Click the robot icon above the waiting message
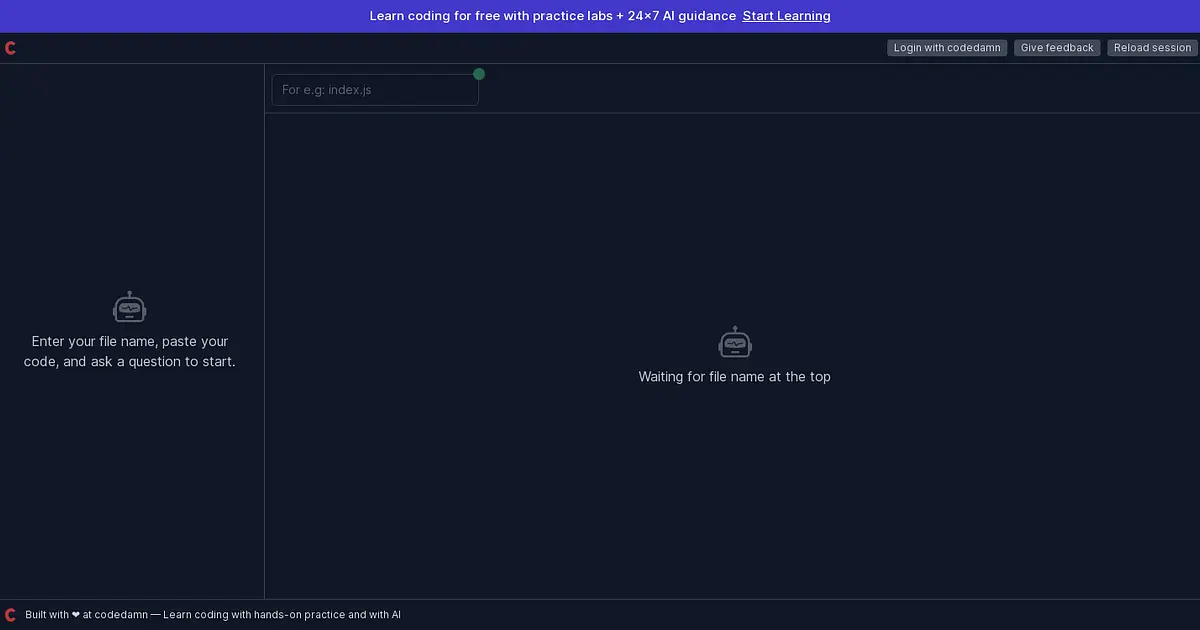The width and height of the screenshot is (1200, 630). (x=735, y=342)
